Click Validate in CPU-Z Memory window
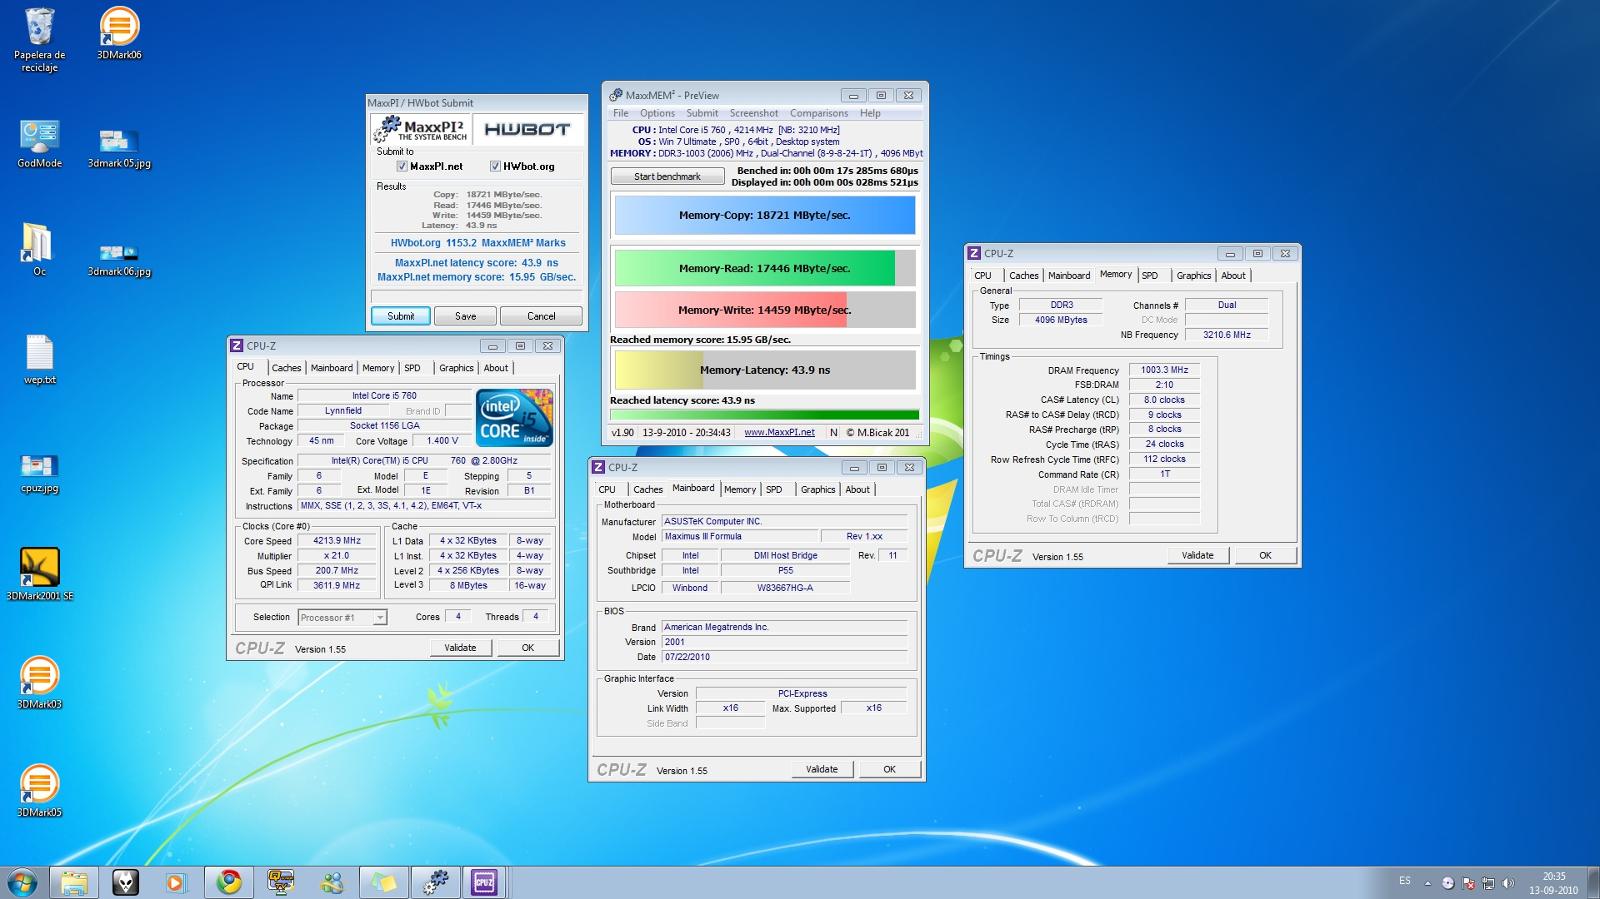Screen dimensions: 1600x899 (x=1198, y=555)
